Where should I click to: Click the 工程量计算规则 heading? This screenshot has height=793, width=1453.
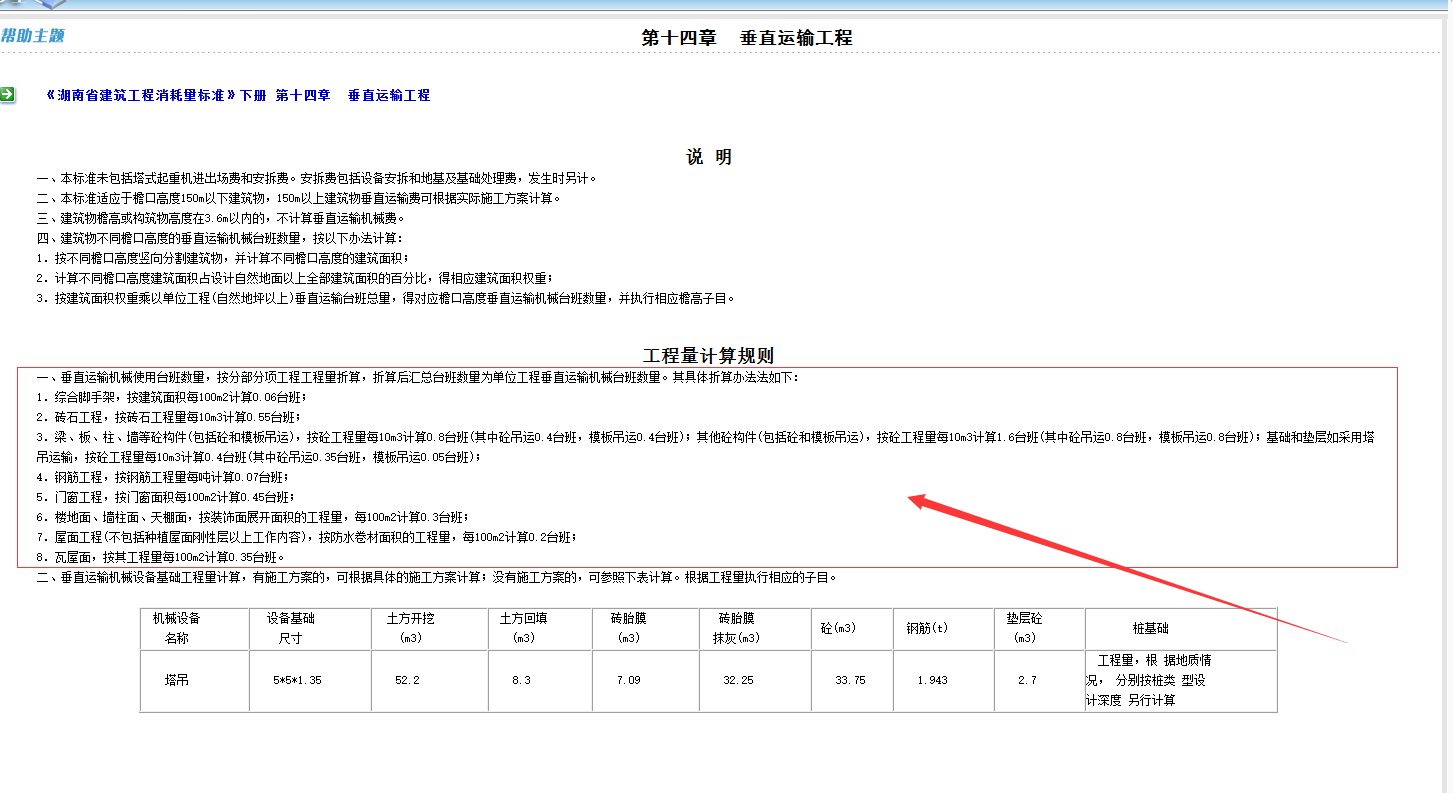(708, 356)
